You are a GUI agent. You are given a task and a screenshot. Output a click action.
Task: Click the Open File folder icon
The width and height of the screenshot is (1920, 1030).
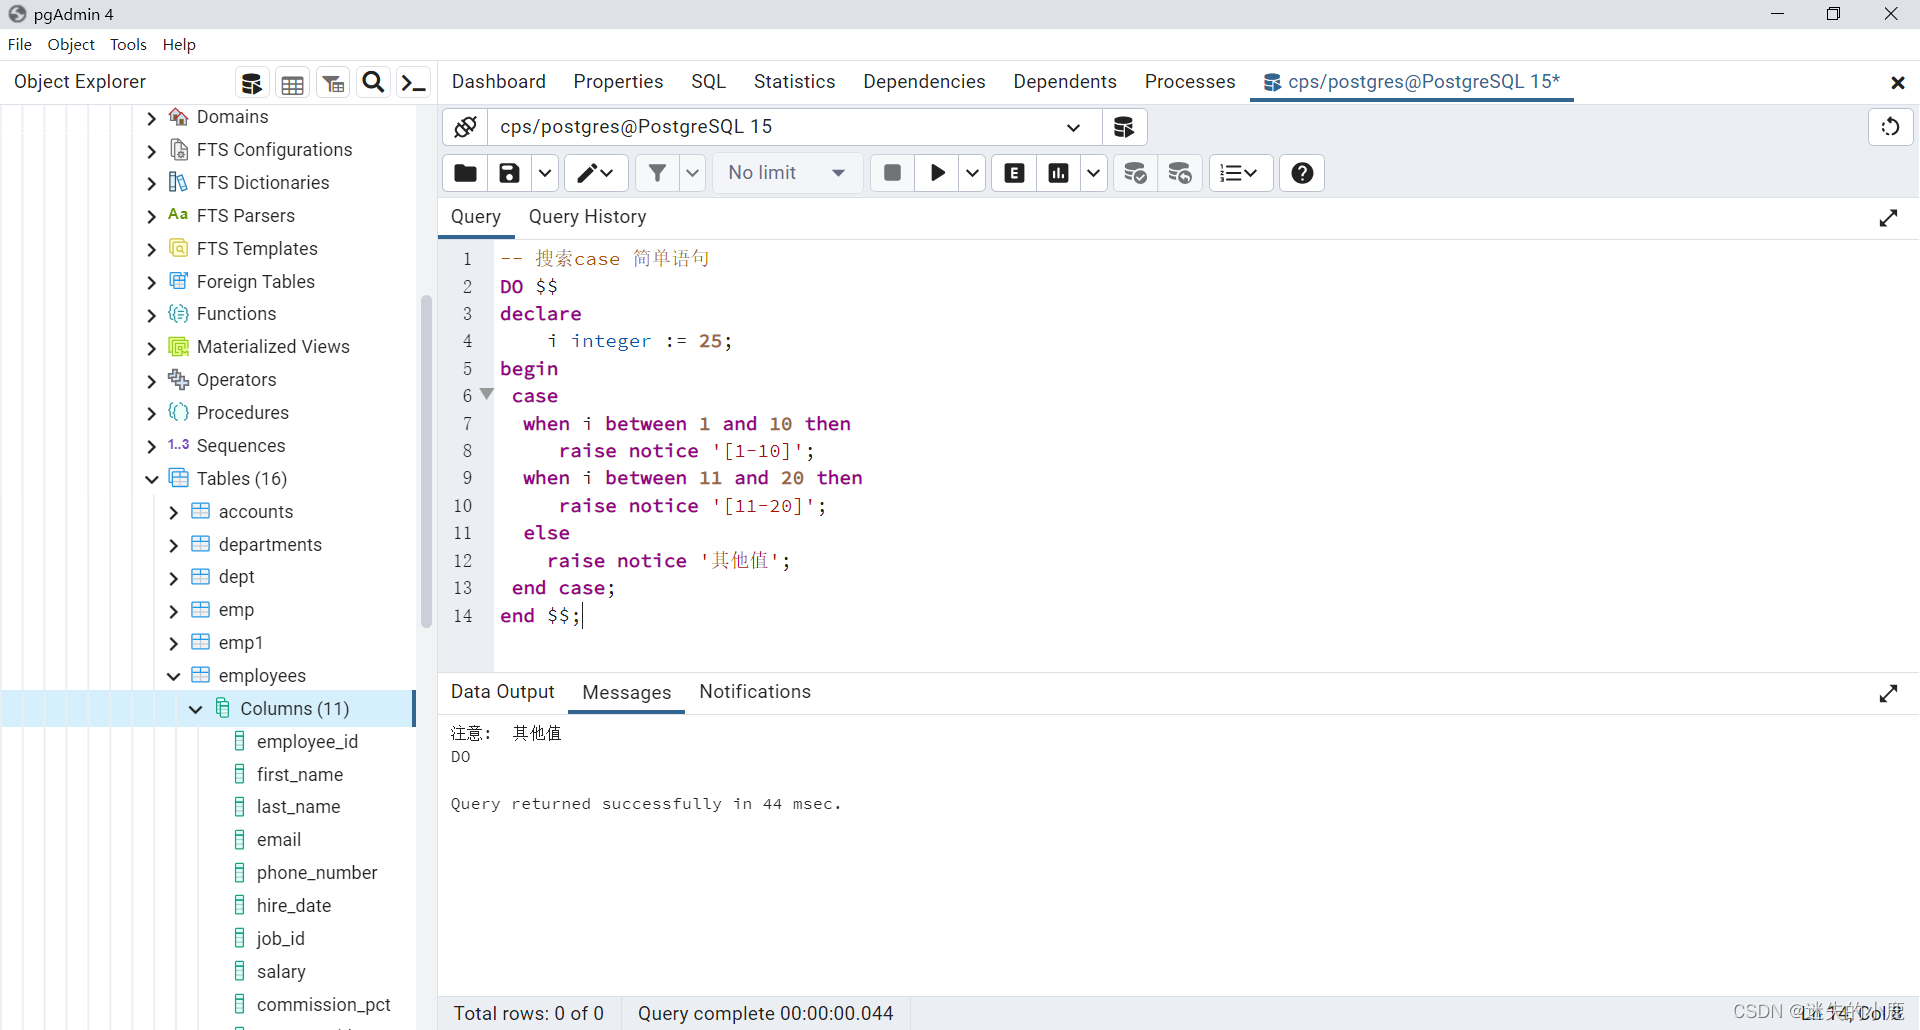click(465, 173)
